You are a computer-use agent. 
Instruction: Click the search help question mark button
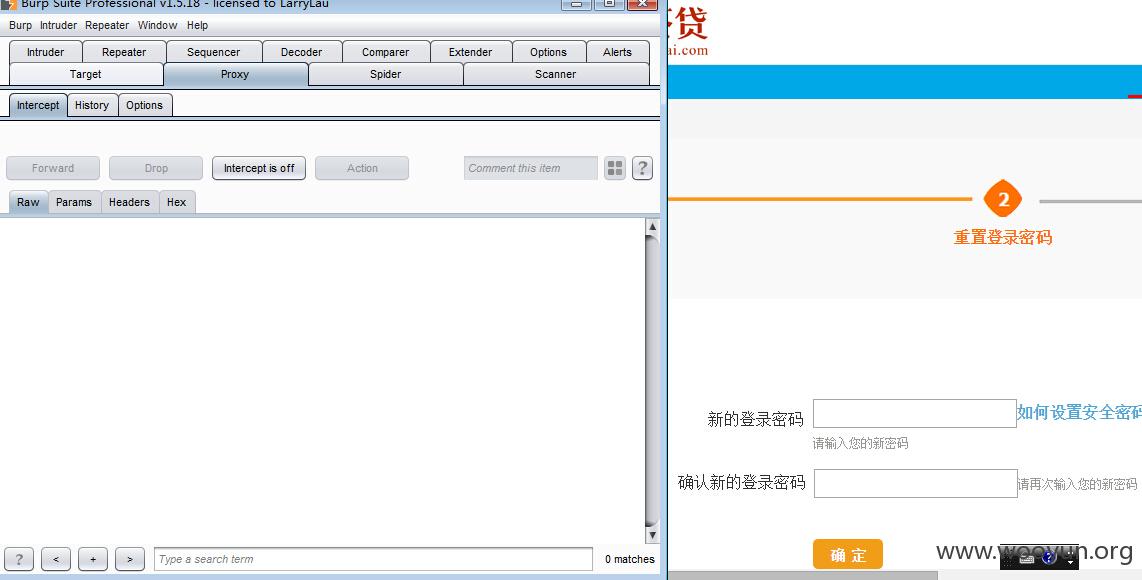[19, 560]
